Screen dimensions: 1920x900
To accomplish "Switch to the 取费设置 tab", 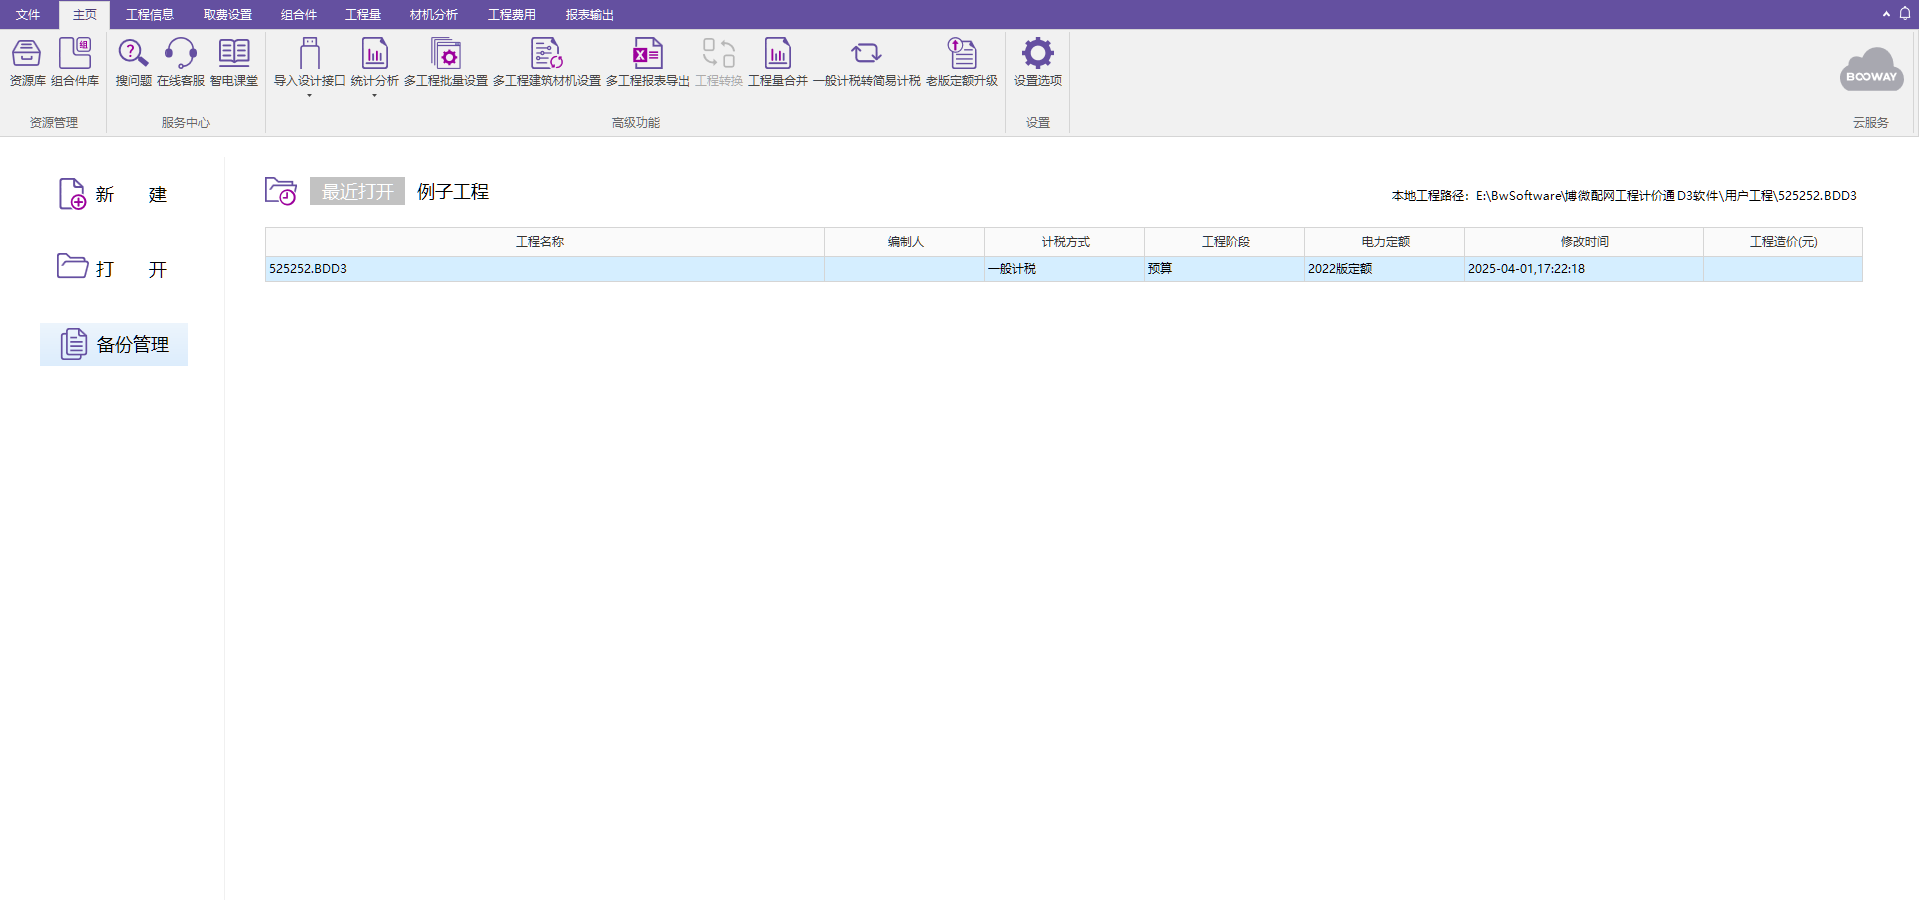I will (228, 15).
